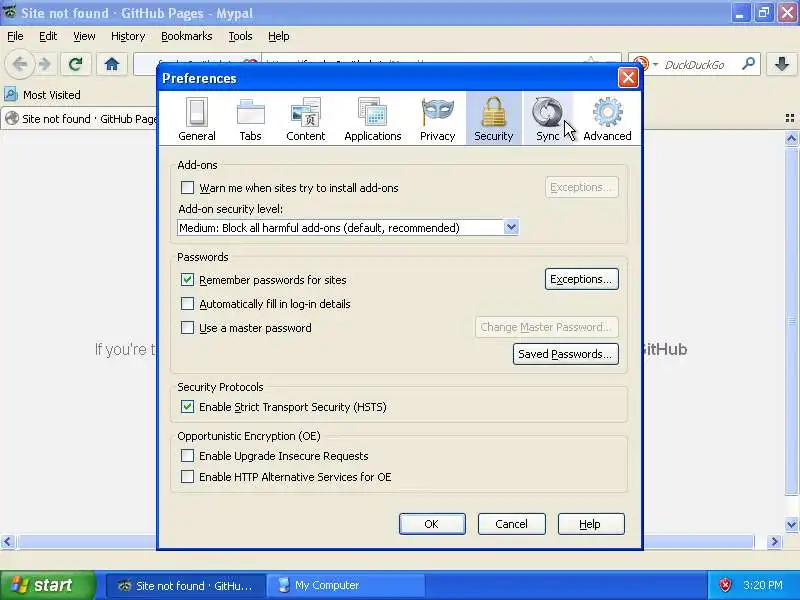
Task: Click the search magnifier icon
Action: coord(748,64)
